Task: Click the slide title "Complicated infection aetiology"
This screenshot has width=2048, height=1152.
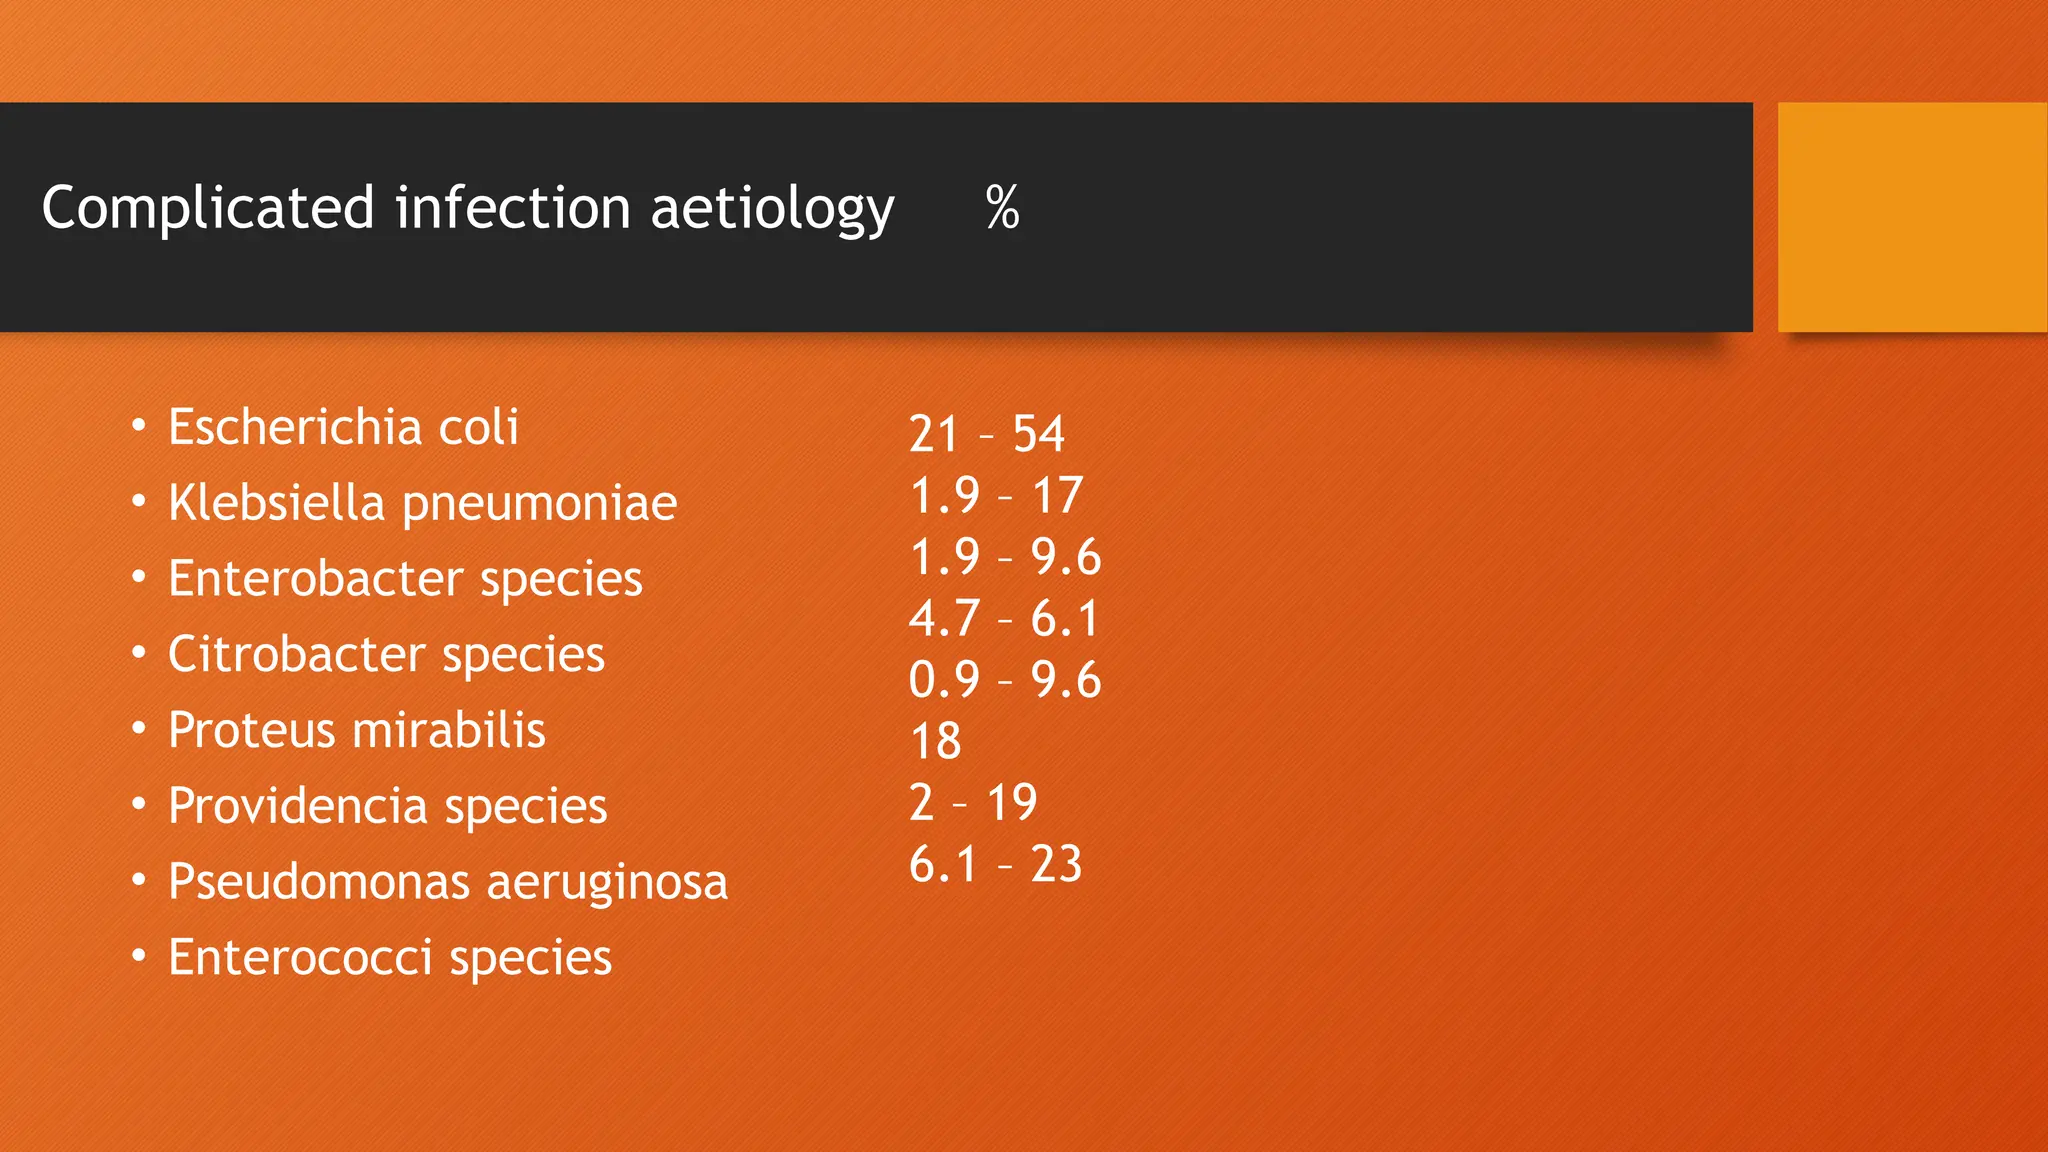Action: tap(467, 208)
